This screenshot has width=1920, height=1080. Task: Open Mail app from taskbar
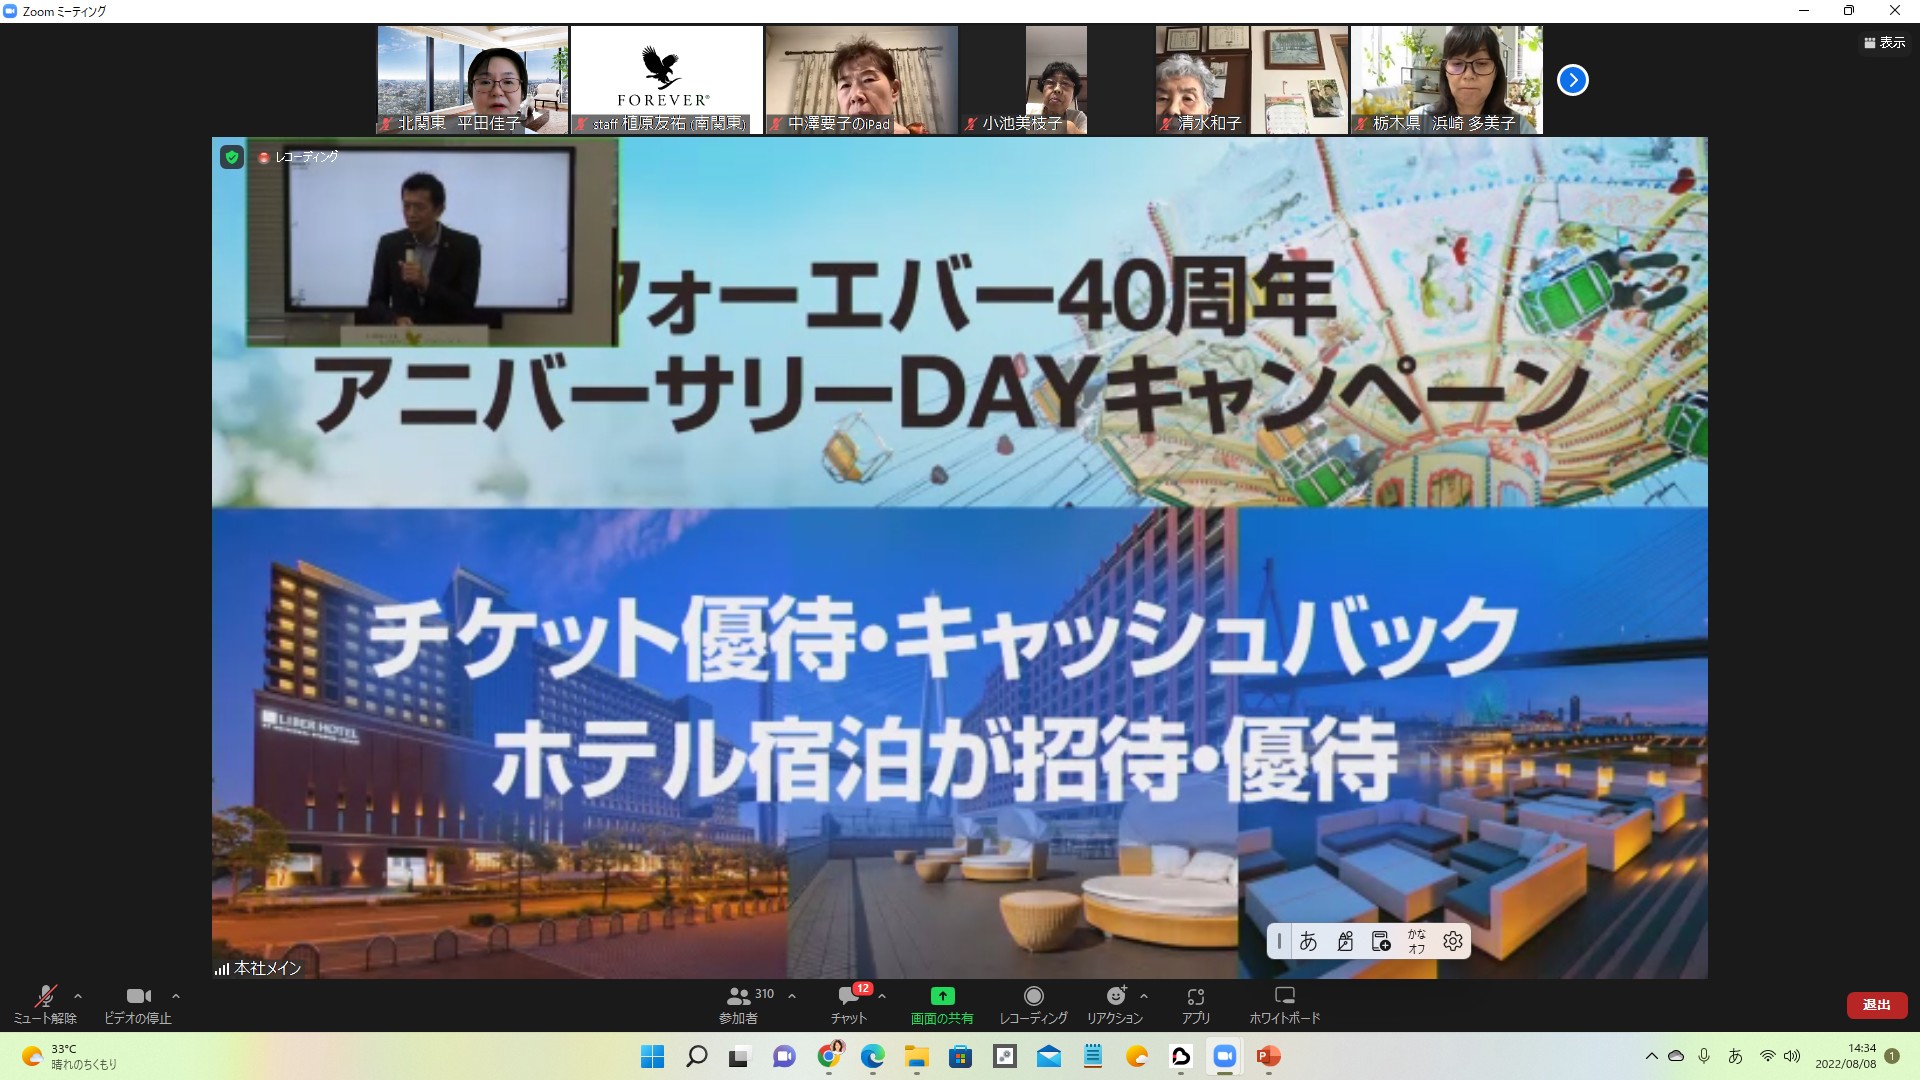click(1049, 1056)
